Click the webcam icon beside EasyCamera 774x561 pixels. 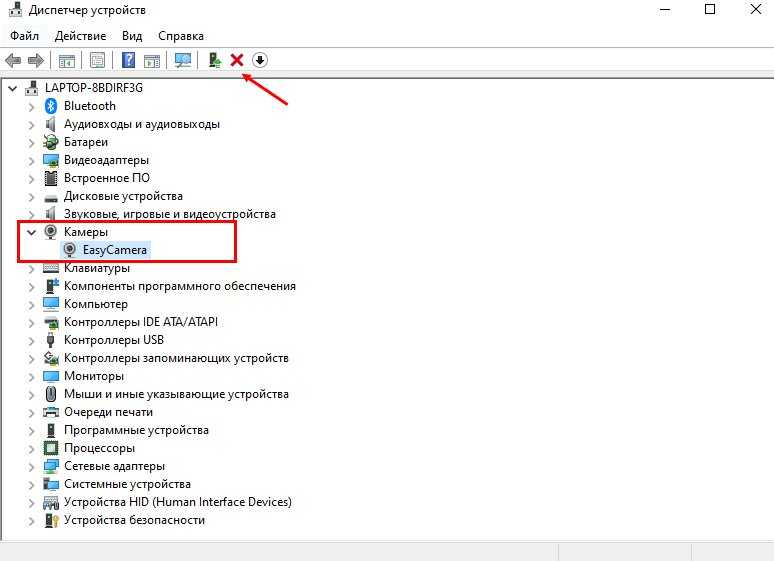tap(70, 250)
